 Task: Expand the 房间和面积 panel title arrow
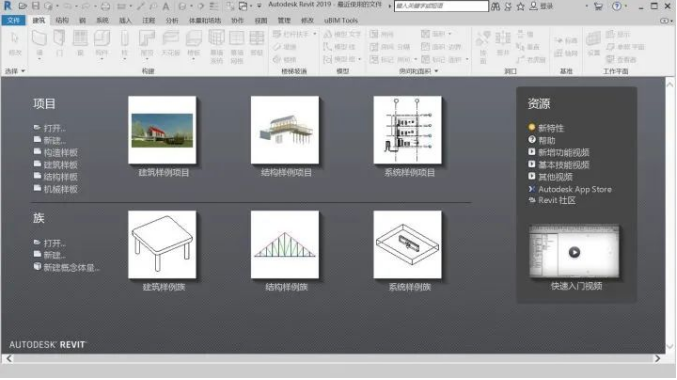click(x=437, y=71)
